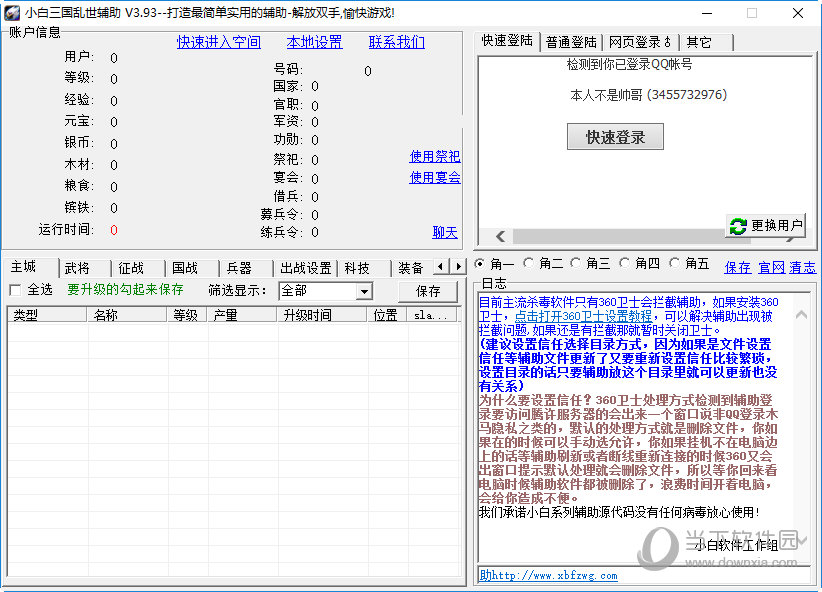Image resolution: width=822 pixels, height=592 pixels.
Task: Switch to the 其它 tab
Action: pos(706,42)
